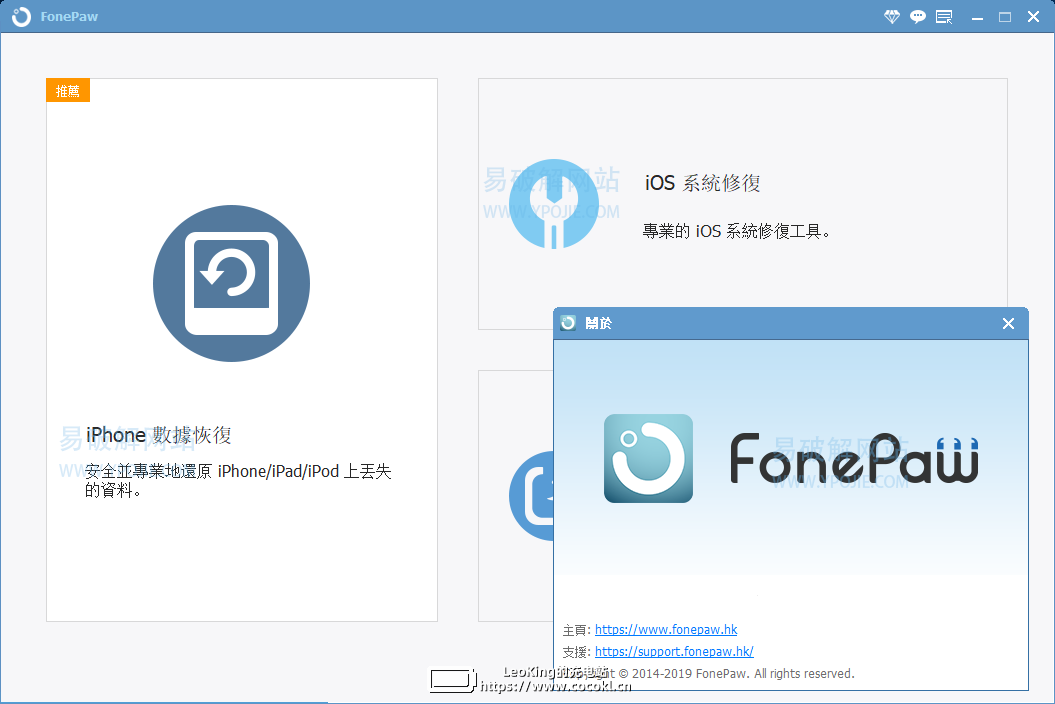Open the menu list icon in title bar
Viewport: 1055px width, 704px height.
[945, 17]
